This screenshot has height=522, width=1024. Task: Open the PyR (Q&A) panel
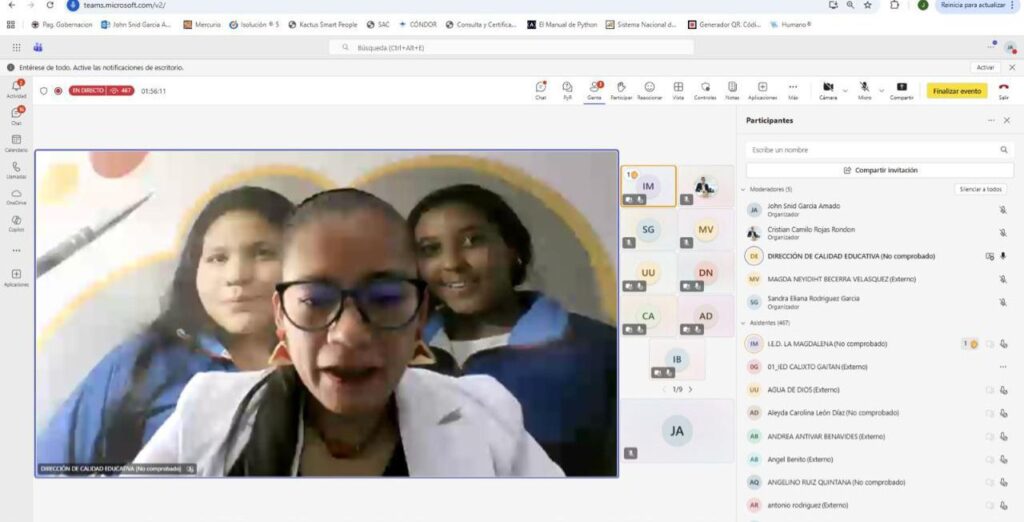pos(567,88)
